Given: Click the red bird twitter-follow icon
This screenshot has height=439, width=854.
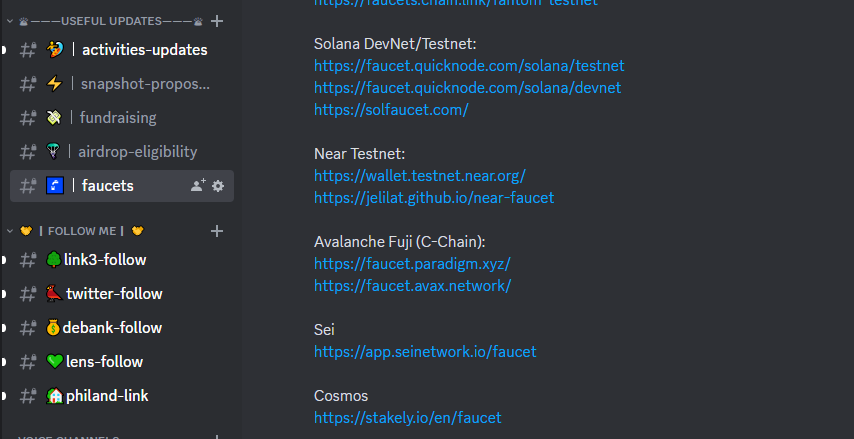Looking at the screenshot, I should (54, 294).
